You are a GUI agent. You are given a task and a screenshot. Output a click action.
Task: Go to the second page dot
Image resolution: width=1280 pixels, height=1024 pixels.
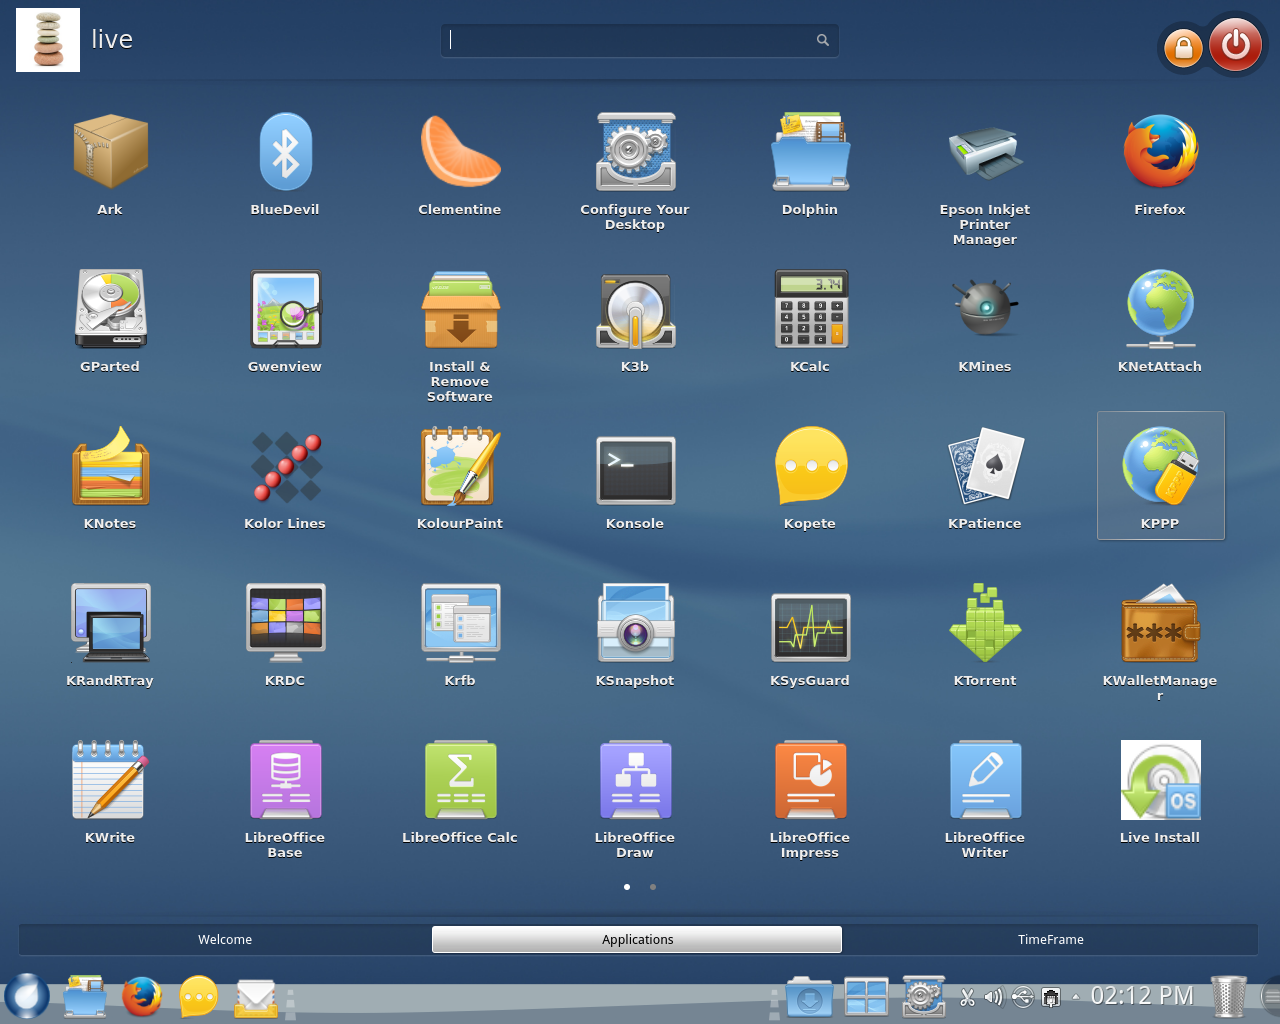point(653,887)
